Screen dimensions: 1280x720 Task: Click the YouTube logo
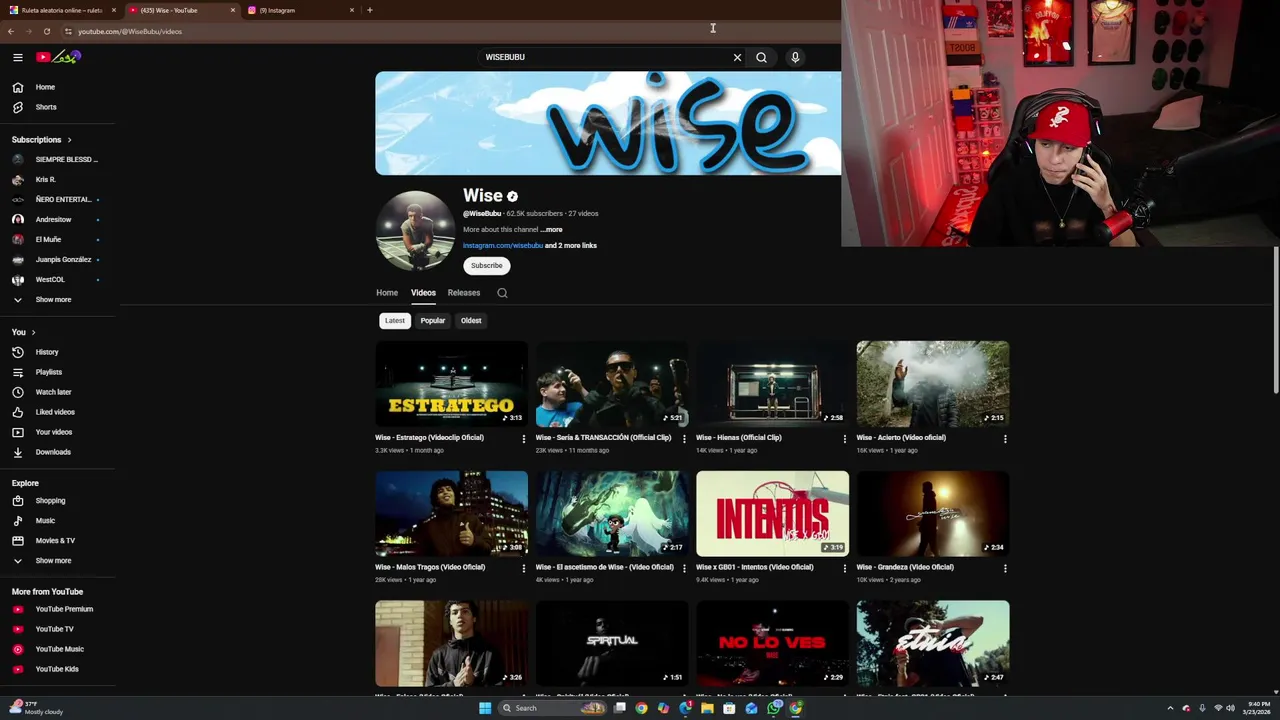click(x=58, y=57)
